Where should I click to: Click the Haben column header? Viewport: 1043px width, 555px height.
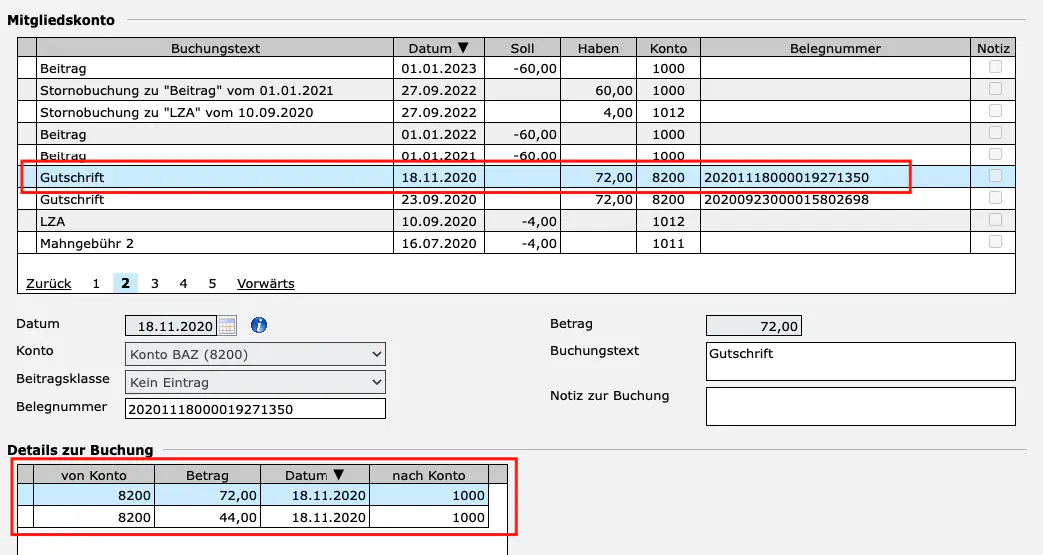pyautogui.click(x=598, y=48)
